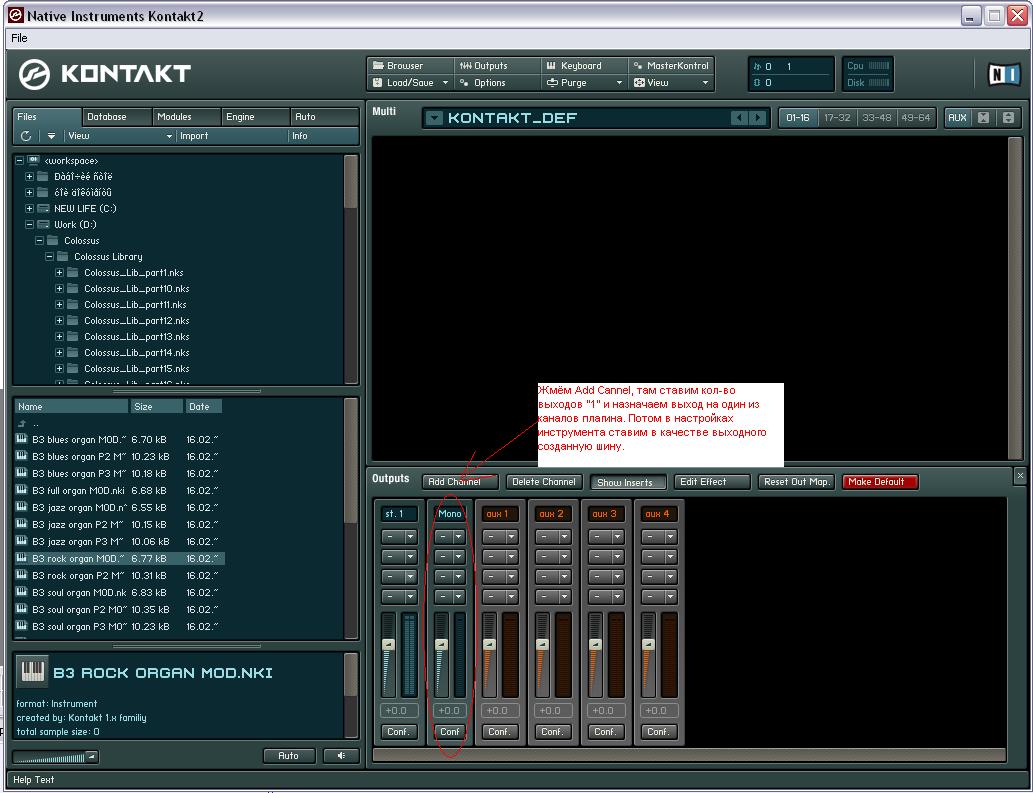Select B3 soul organ P3 file icon

pyautogui.click(x=22, y=626)
